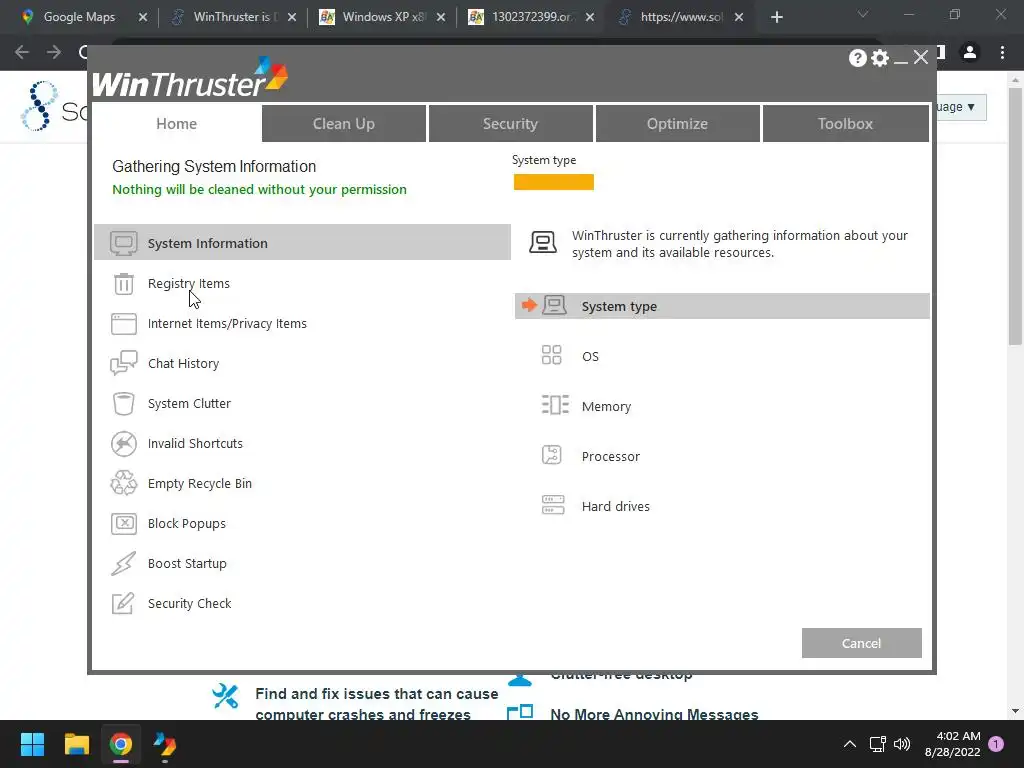The width and height of the screenshot is (1024, 768).
Task: Click the OS four-squares icon
Action: pyautogui.click(x=552, y=355)
